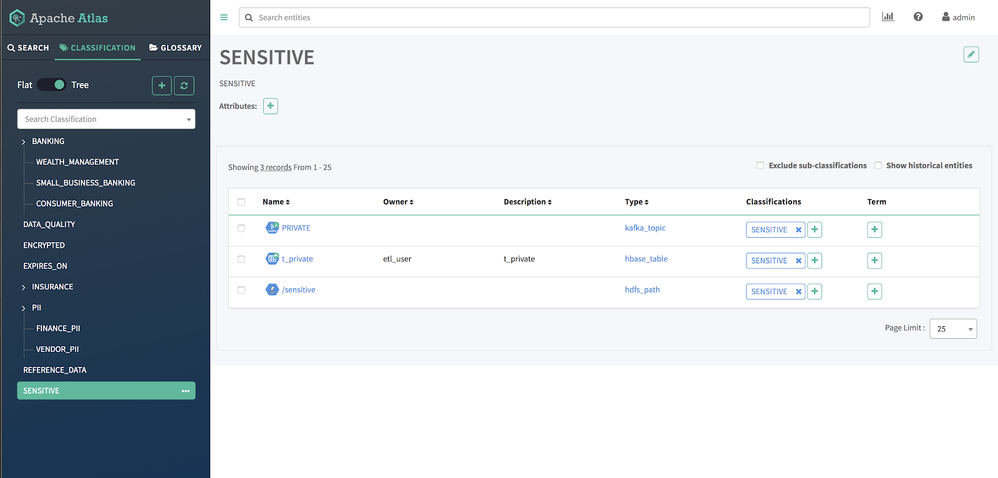Expand the BANKING tree node
Screen dimensions: 998x478
point(23,142)
